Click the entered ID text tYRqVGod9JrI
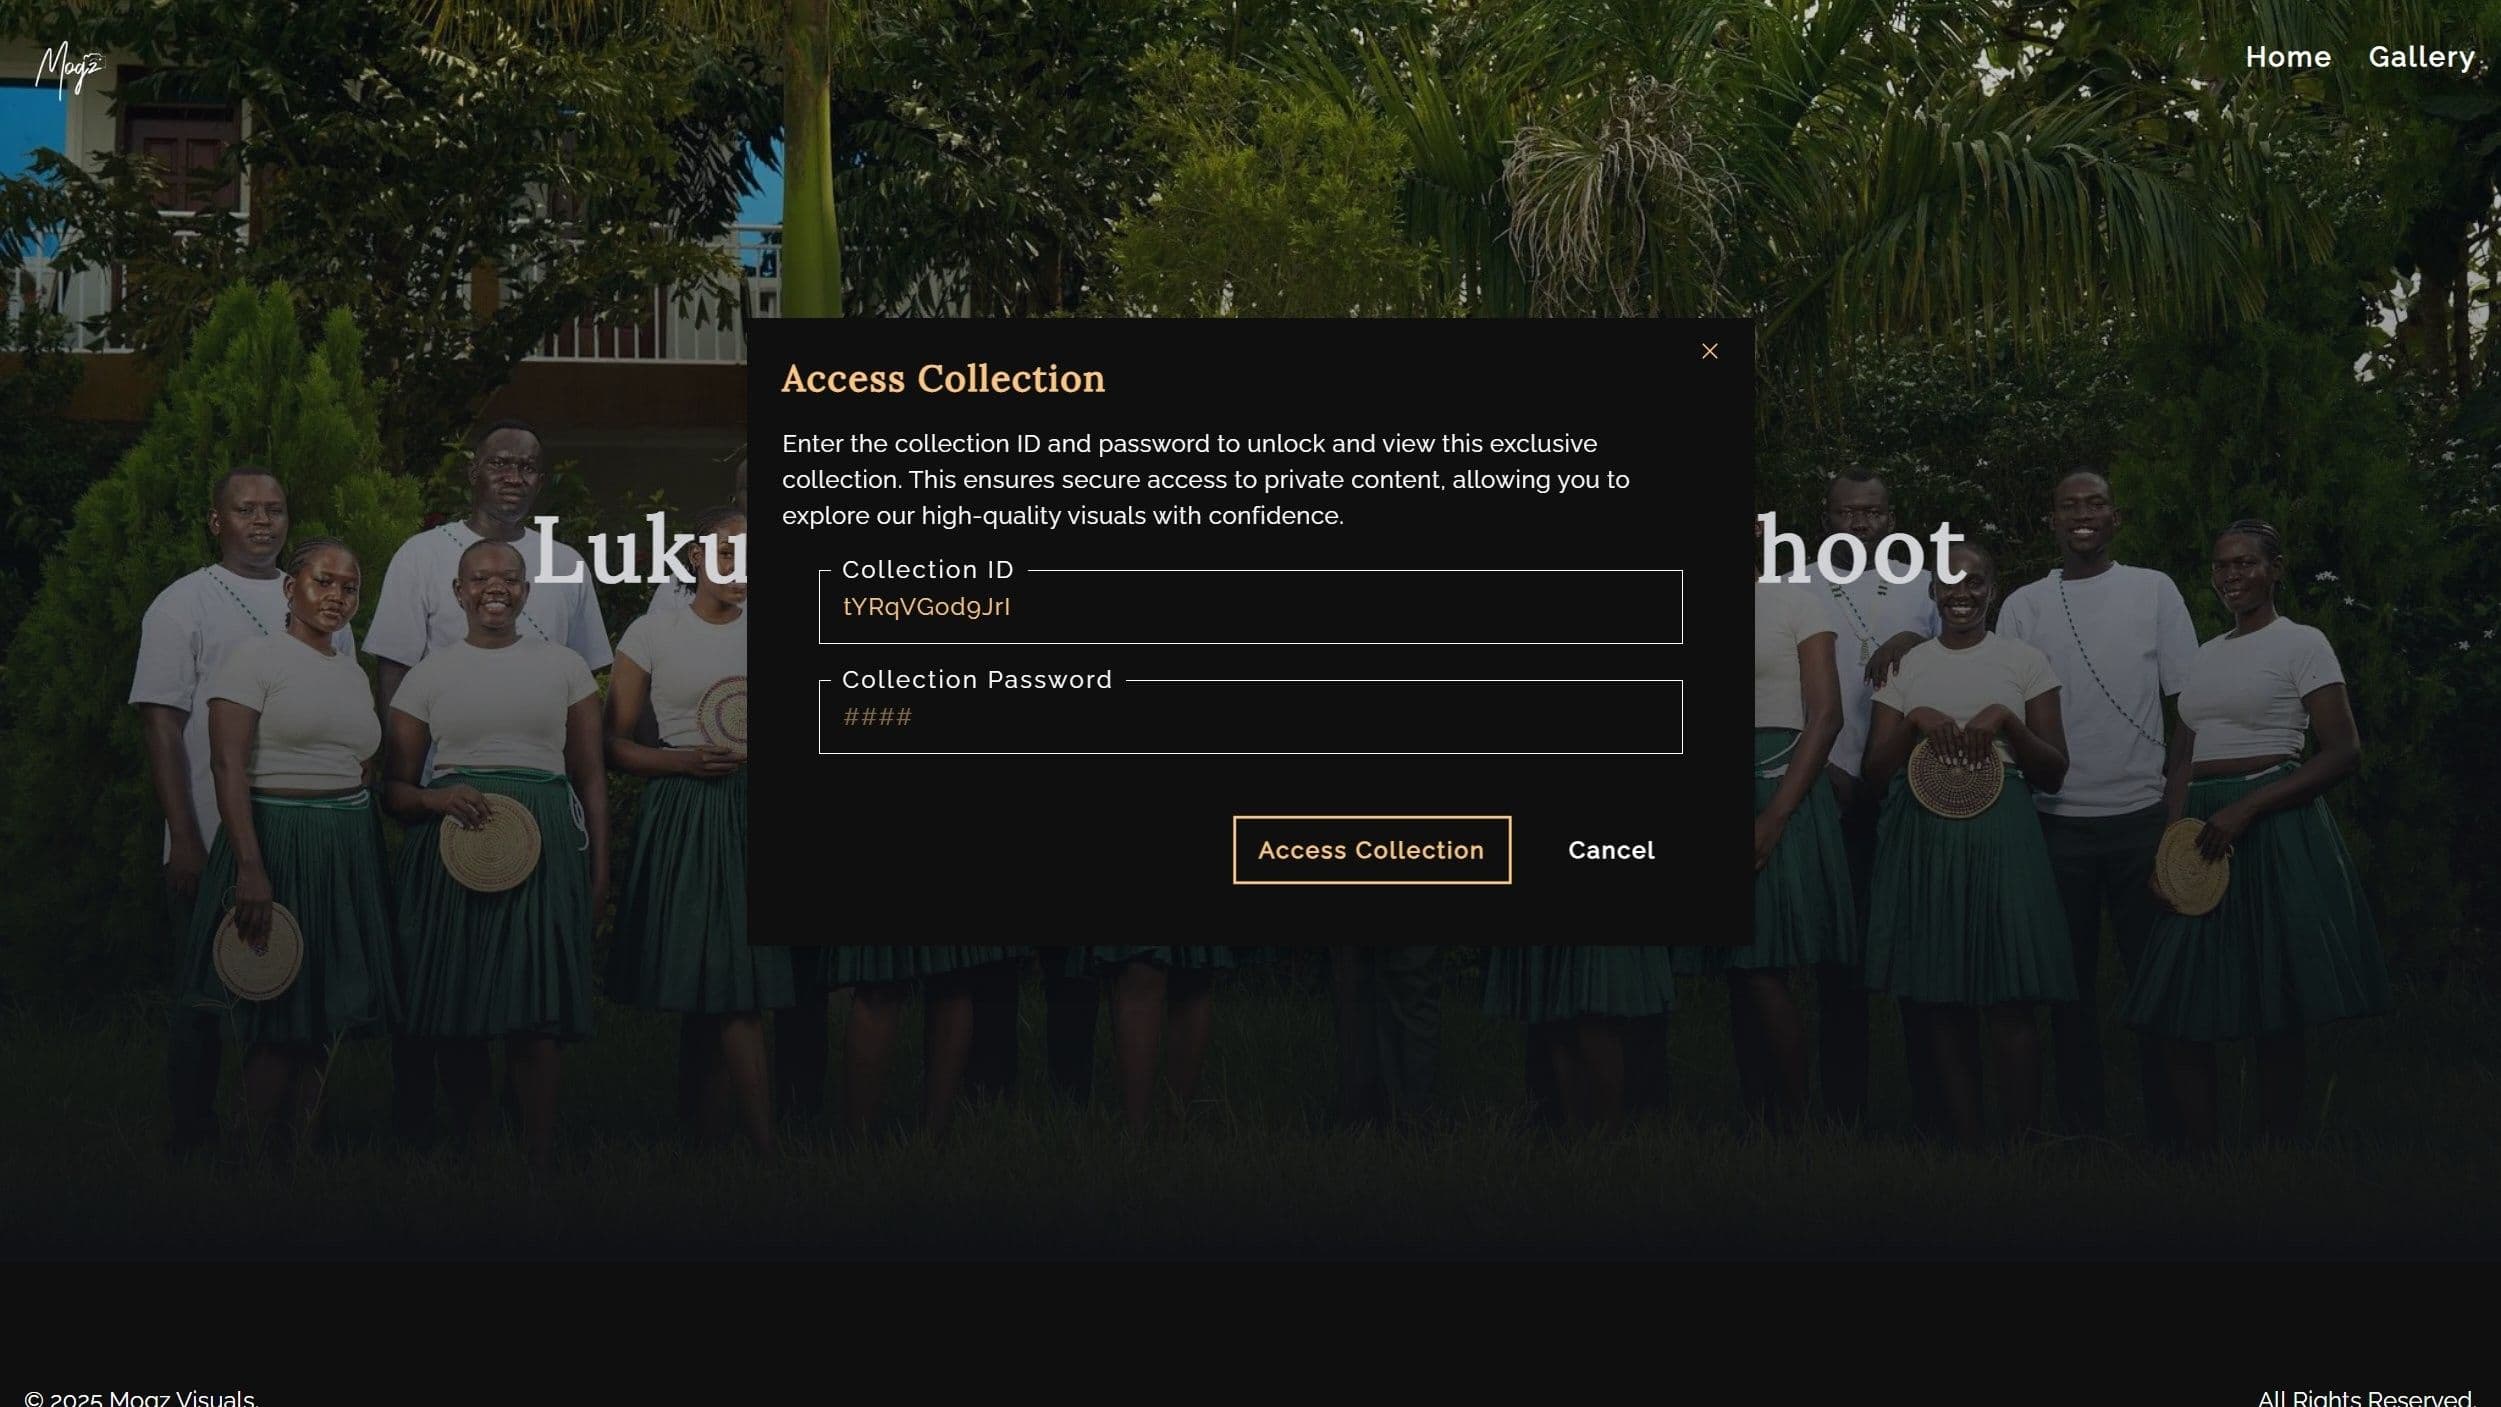Image resolution: width=2501 pixels, height=1407 pixels. click(x=926, y=608)
